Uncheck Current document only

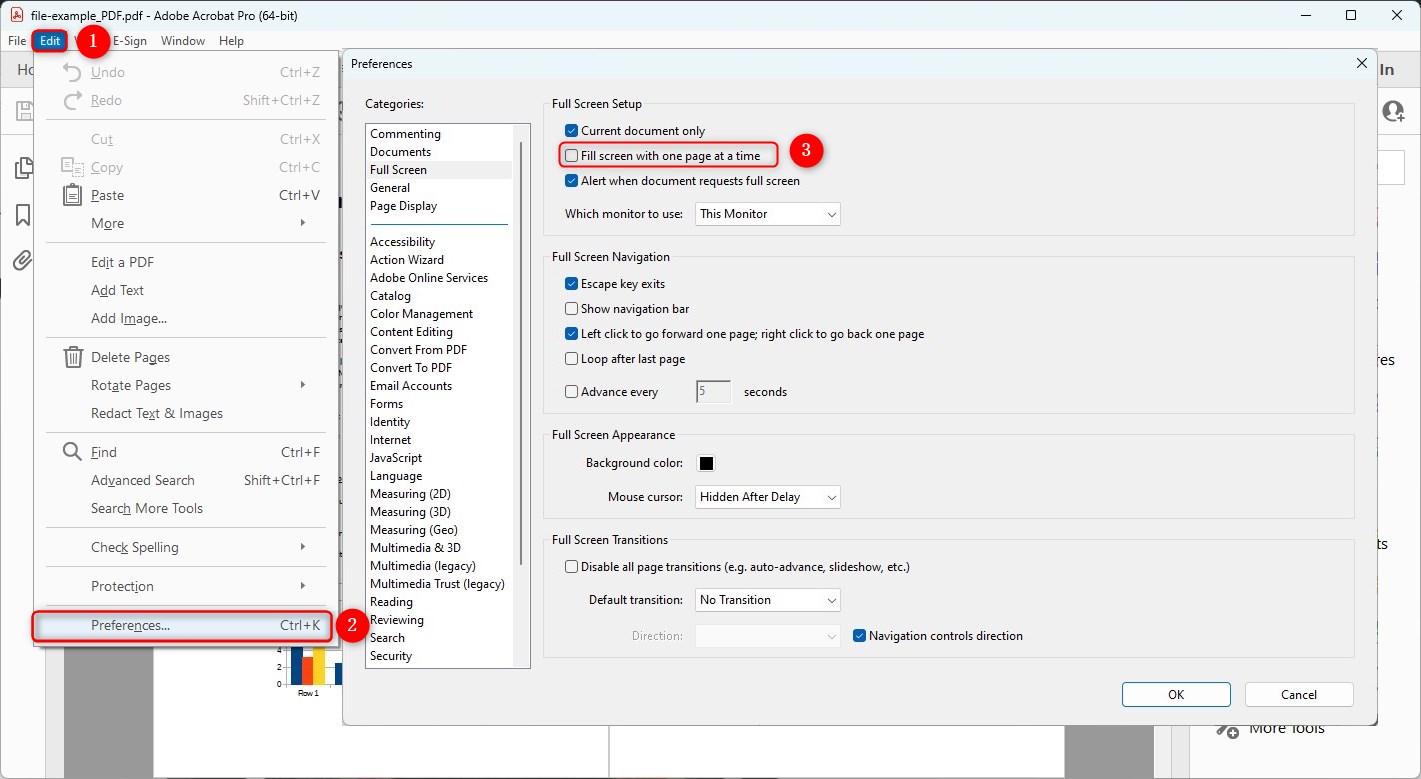click(573, 130)
